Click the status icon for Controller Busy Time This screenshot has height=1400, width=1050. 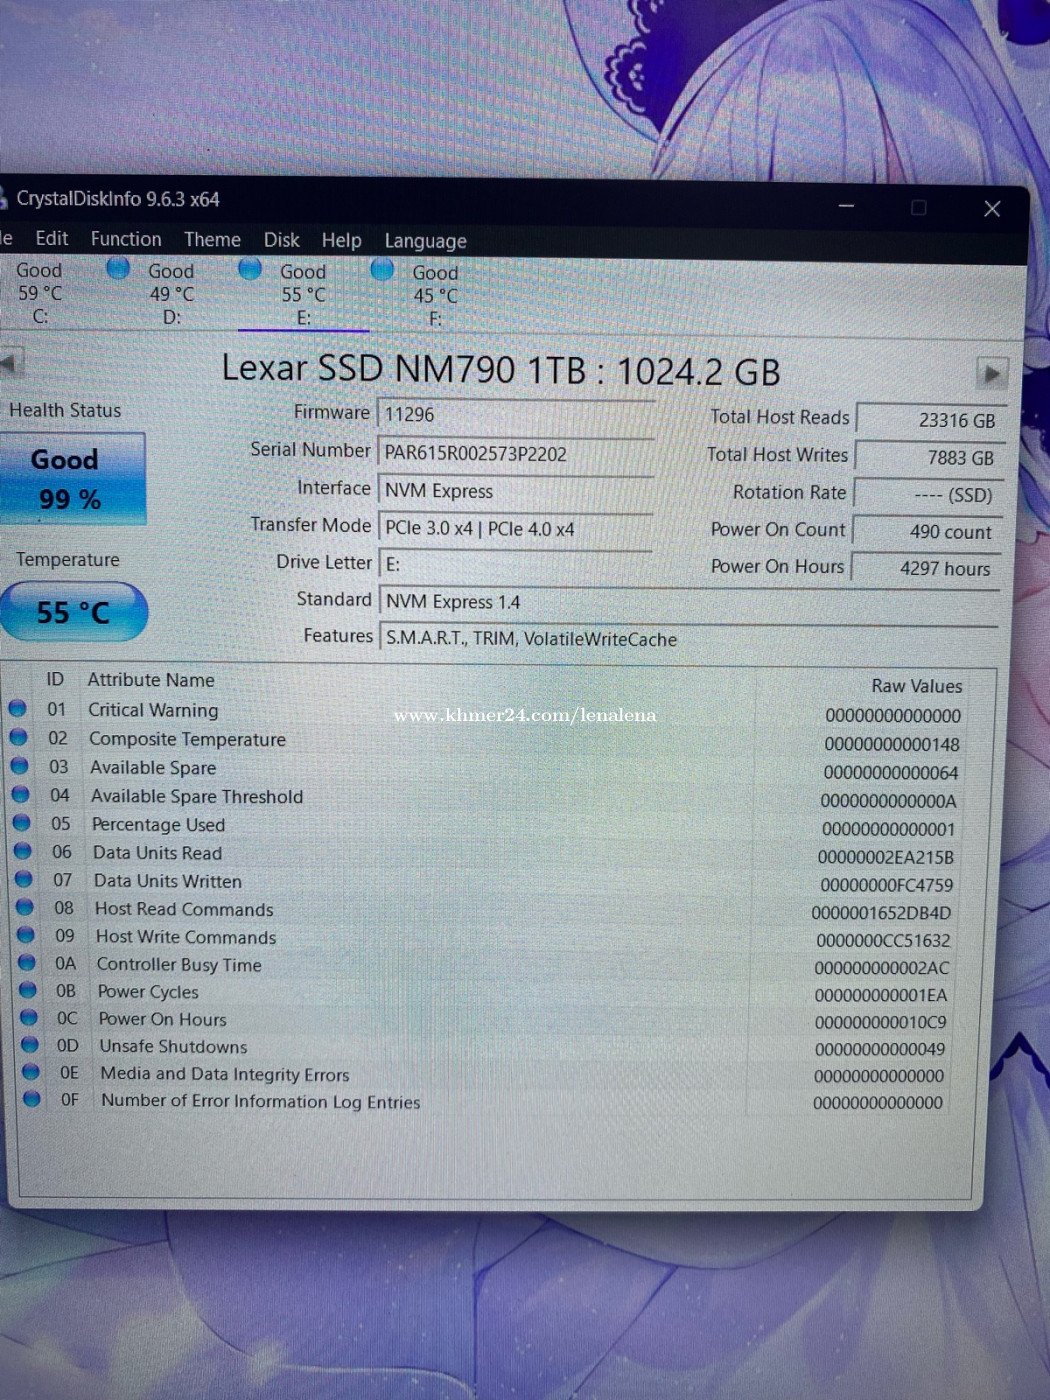[x=27, y=962]
